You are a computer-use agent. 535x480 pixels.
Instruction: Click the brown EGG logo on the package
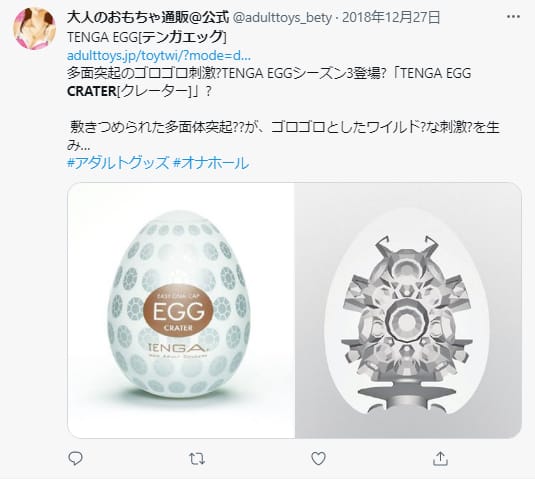(179, 310)
